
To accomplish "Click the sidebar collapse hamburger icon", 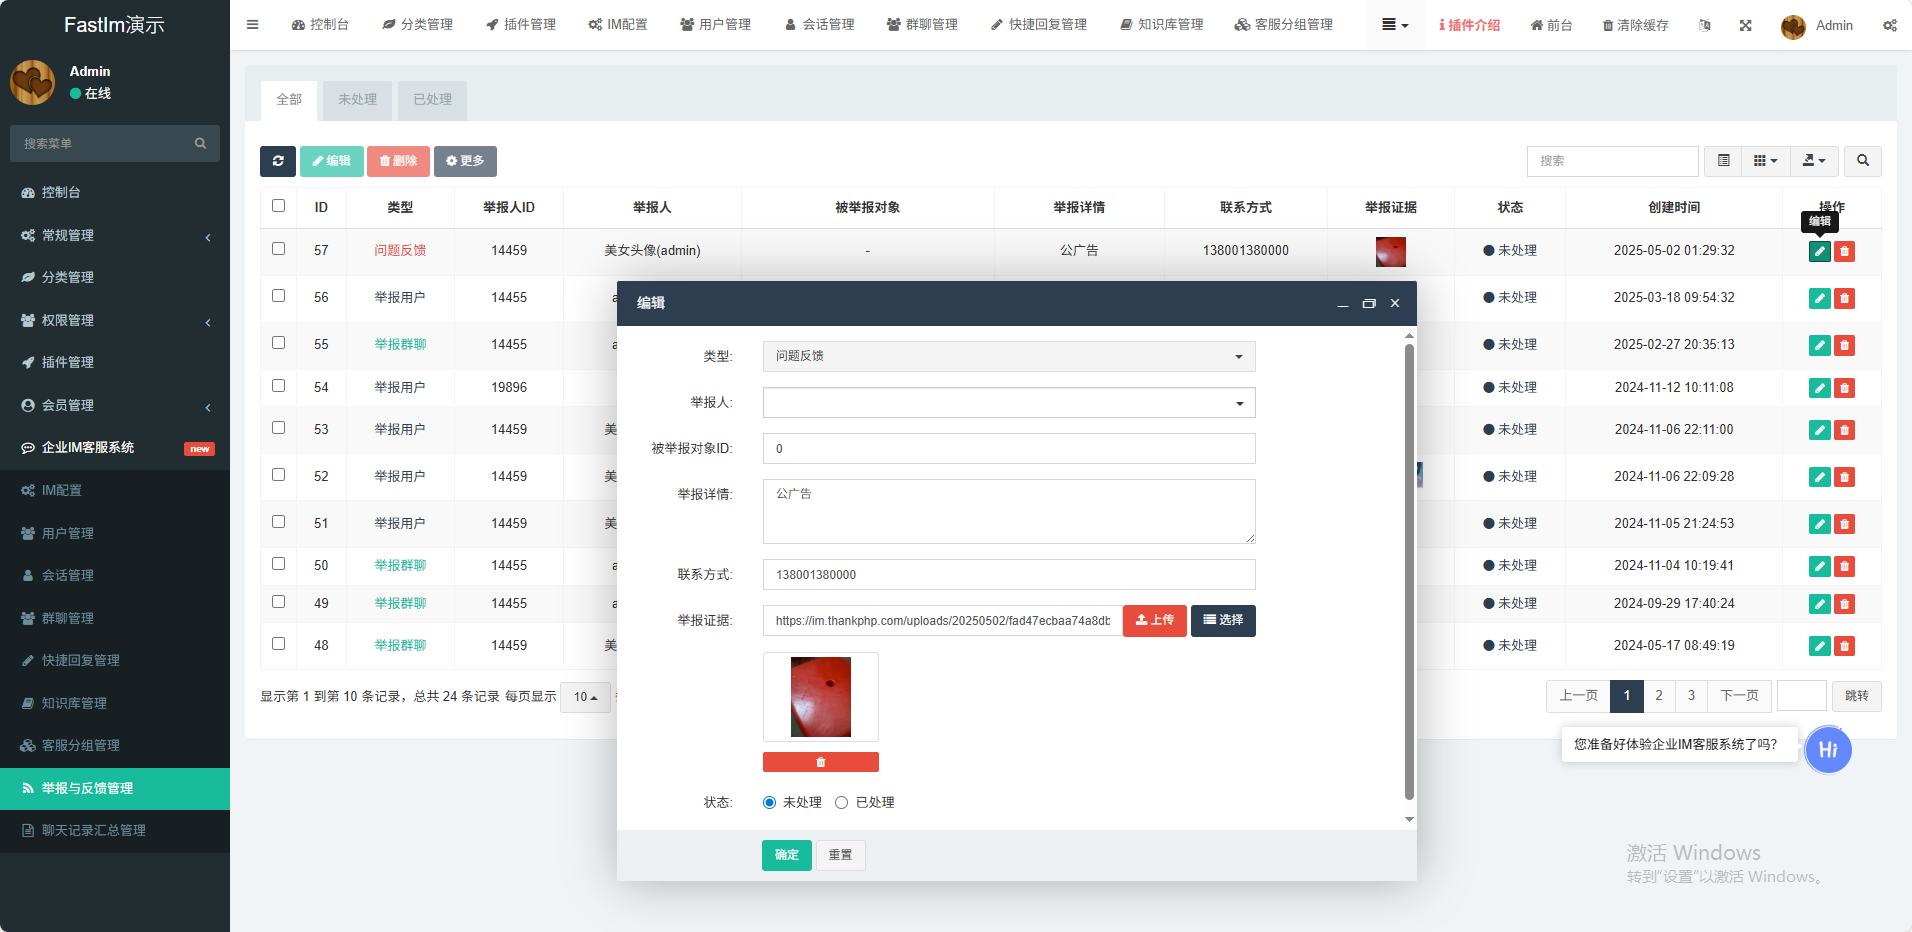I will pos(253,25).
